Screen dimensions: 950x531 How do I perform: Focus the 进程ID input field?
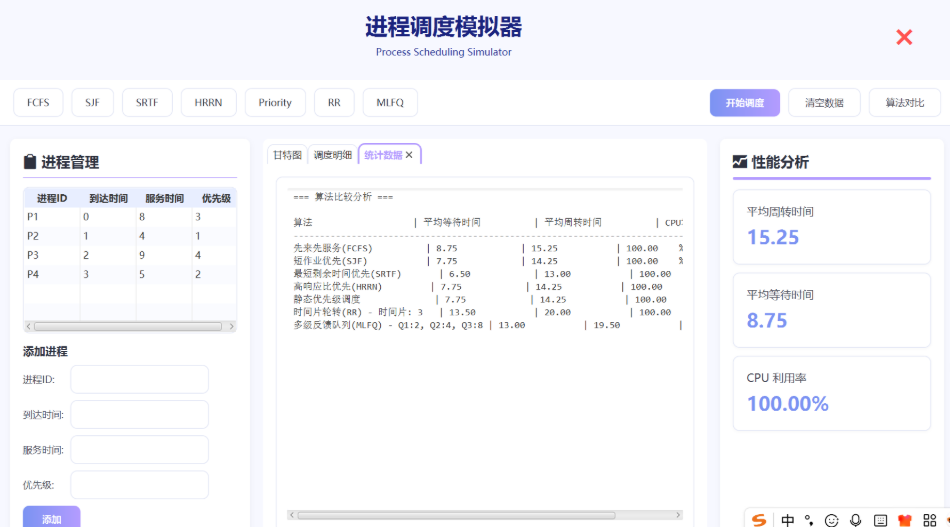click(x=139, y=379)
